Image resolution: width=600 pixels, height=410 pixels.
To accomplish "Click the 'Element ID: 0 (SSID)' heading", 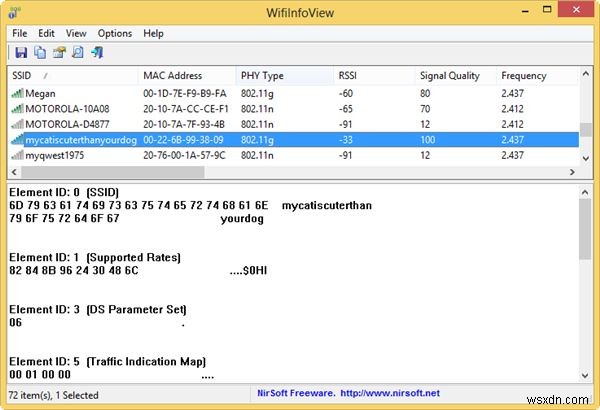I will tap(64, 192).
